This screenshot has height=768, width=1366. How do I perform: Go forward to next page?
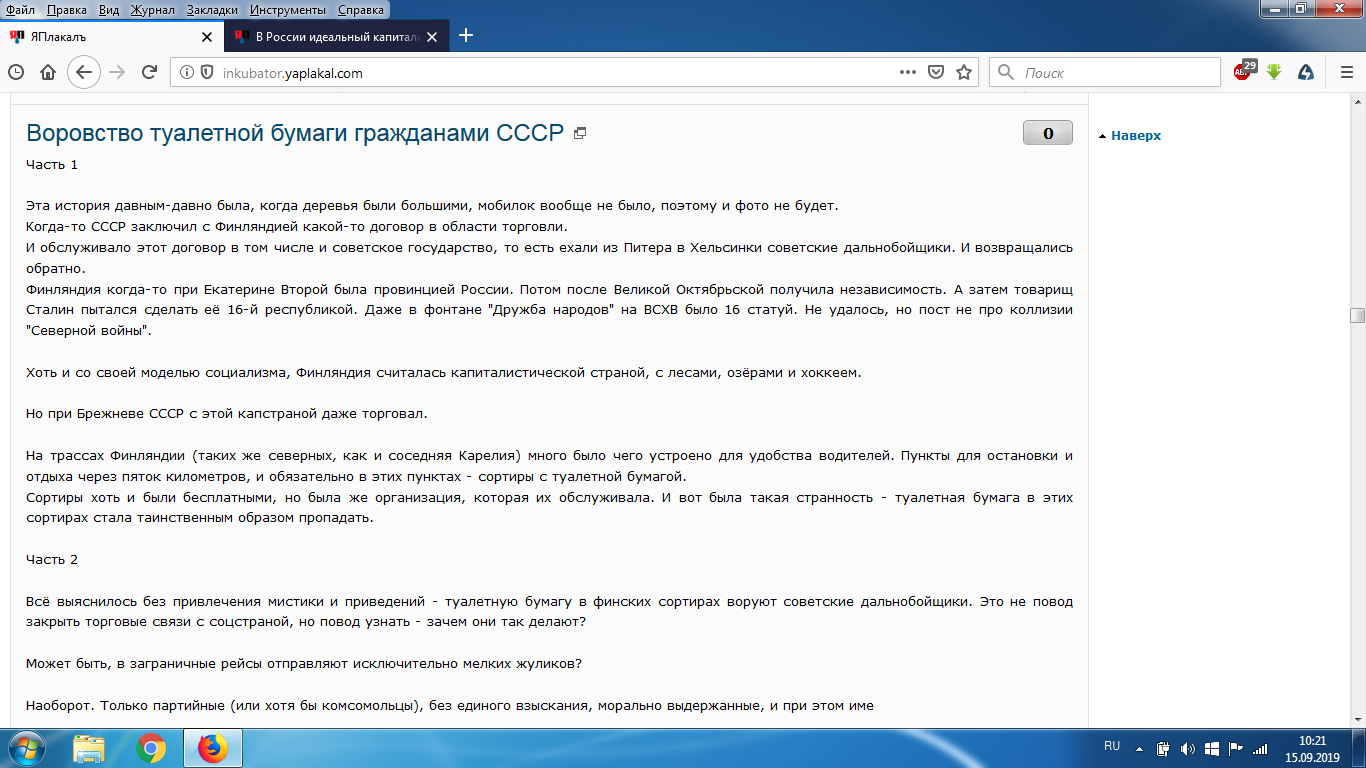pos(117,72)
